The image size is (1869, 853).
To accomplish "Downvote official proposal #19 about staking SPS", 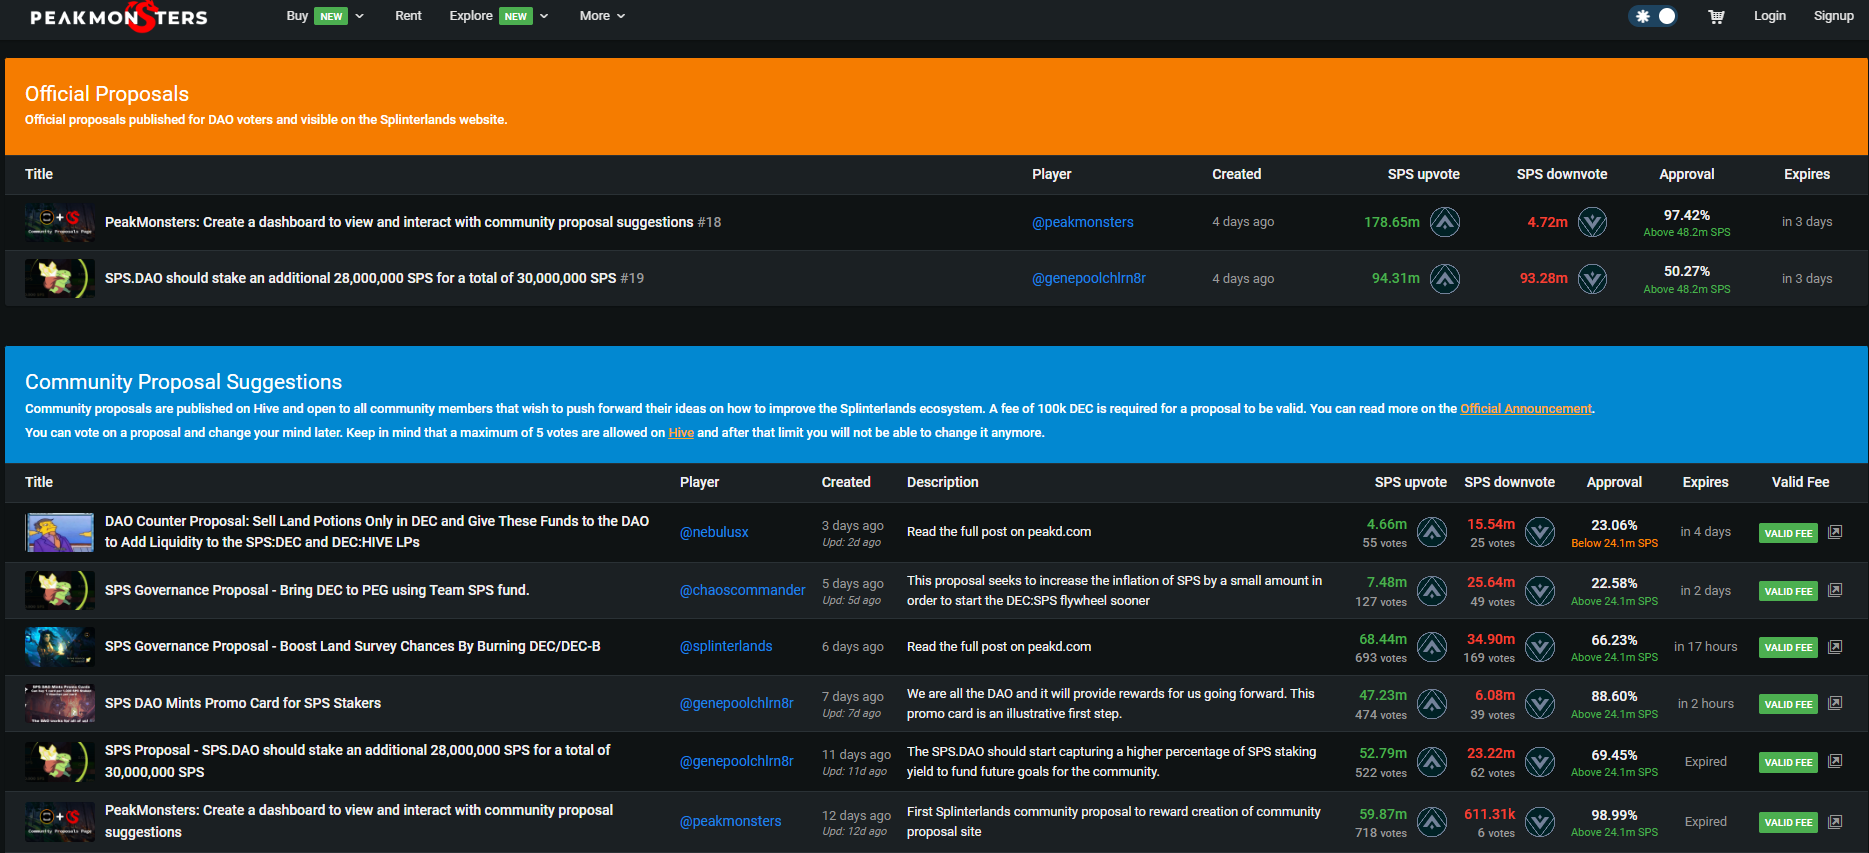I will pyautogui.click(x=1592, y=278).
